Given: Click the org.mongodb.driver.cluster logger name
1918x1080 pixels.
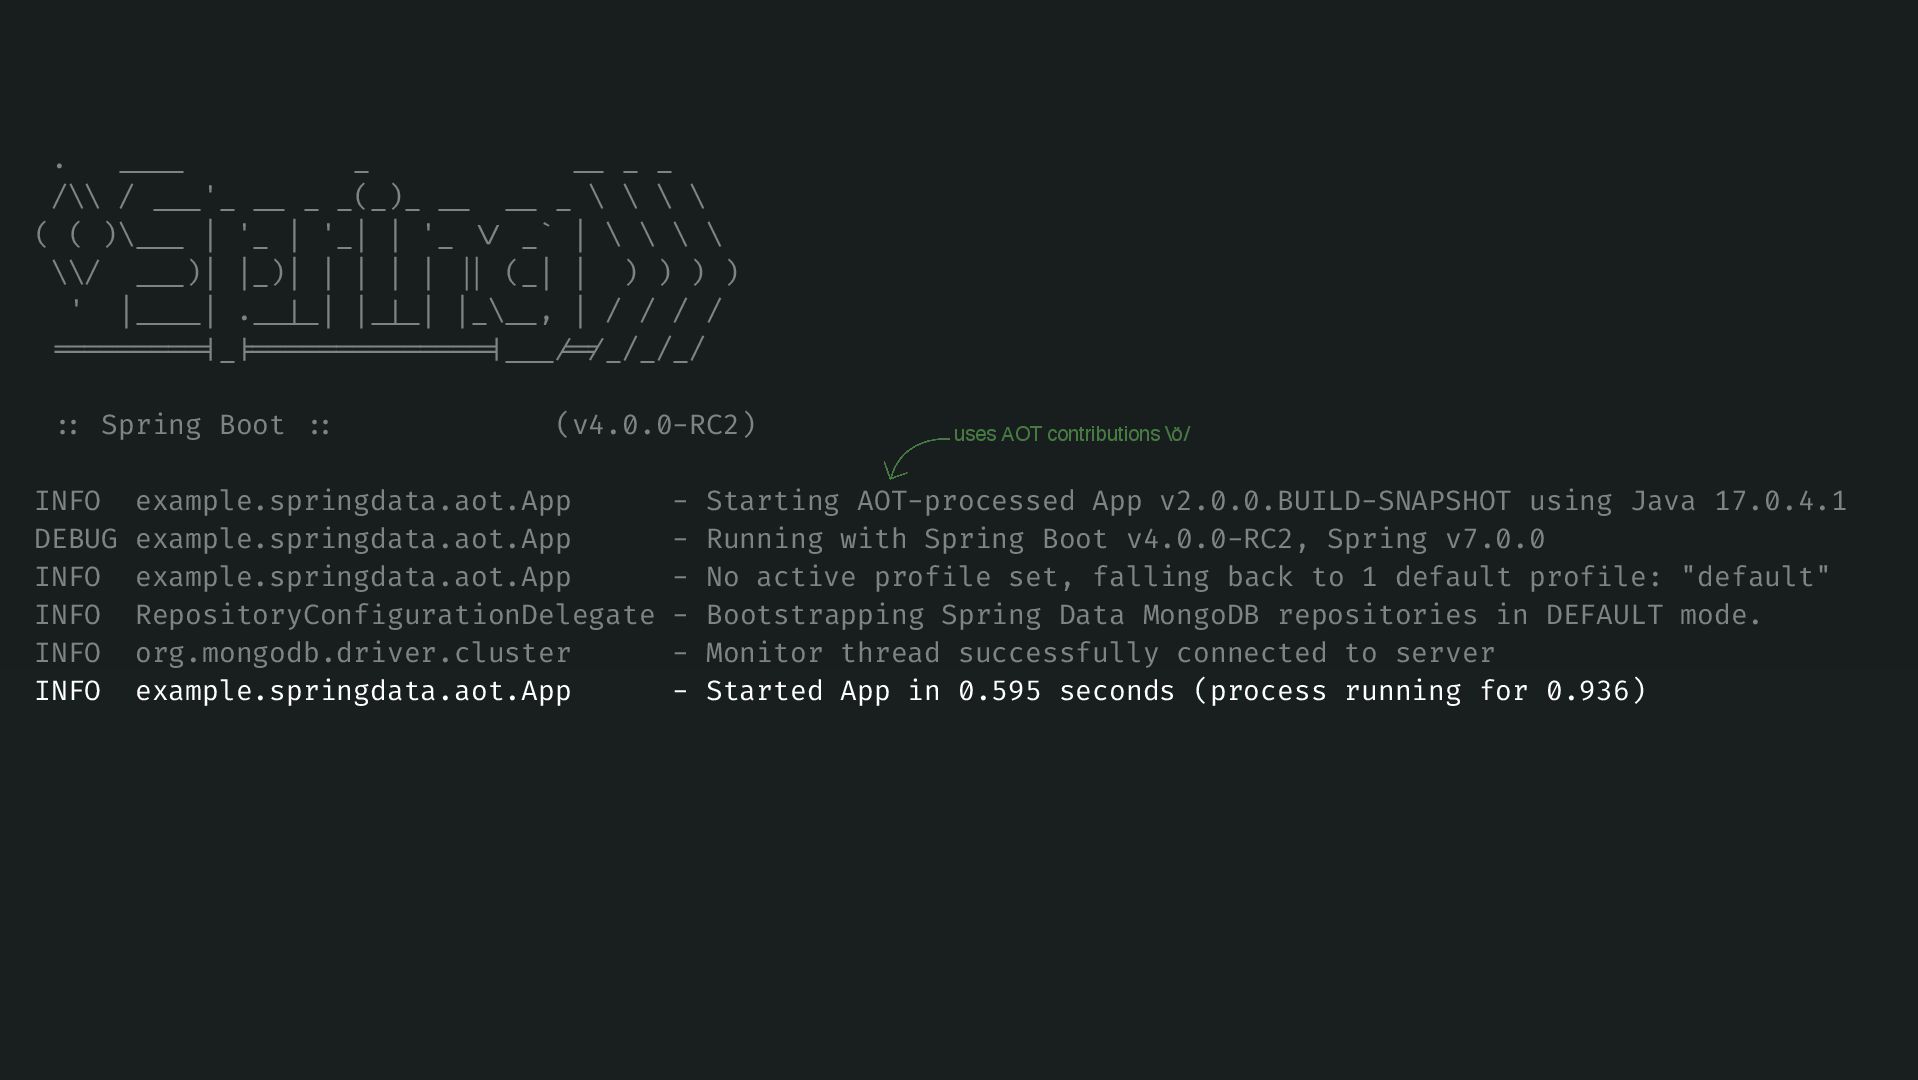Looking at the screenshot, I should point(353,653).
